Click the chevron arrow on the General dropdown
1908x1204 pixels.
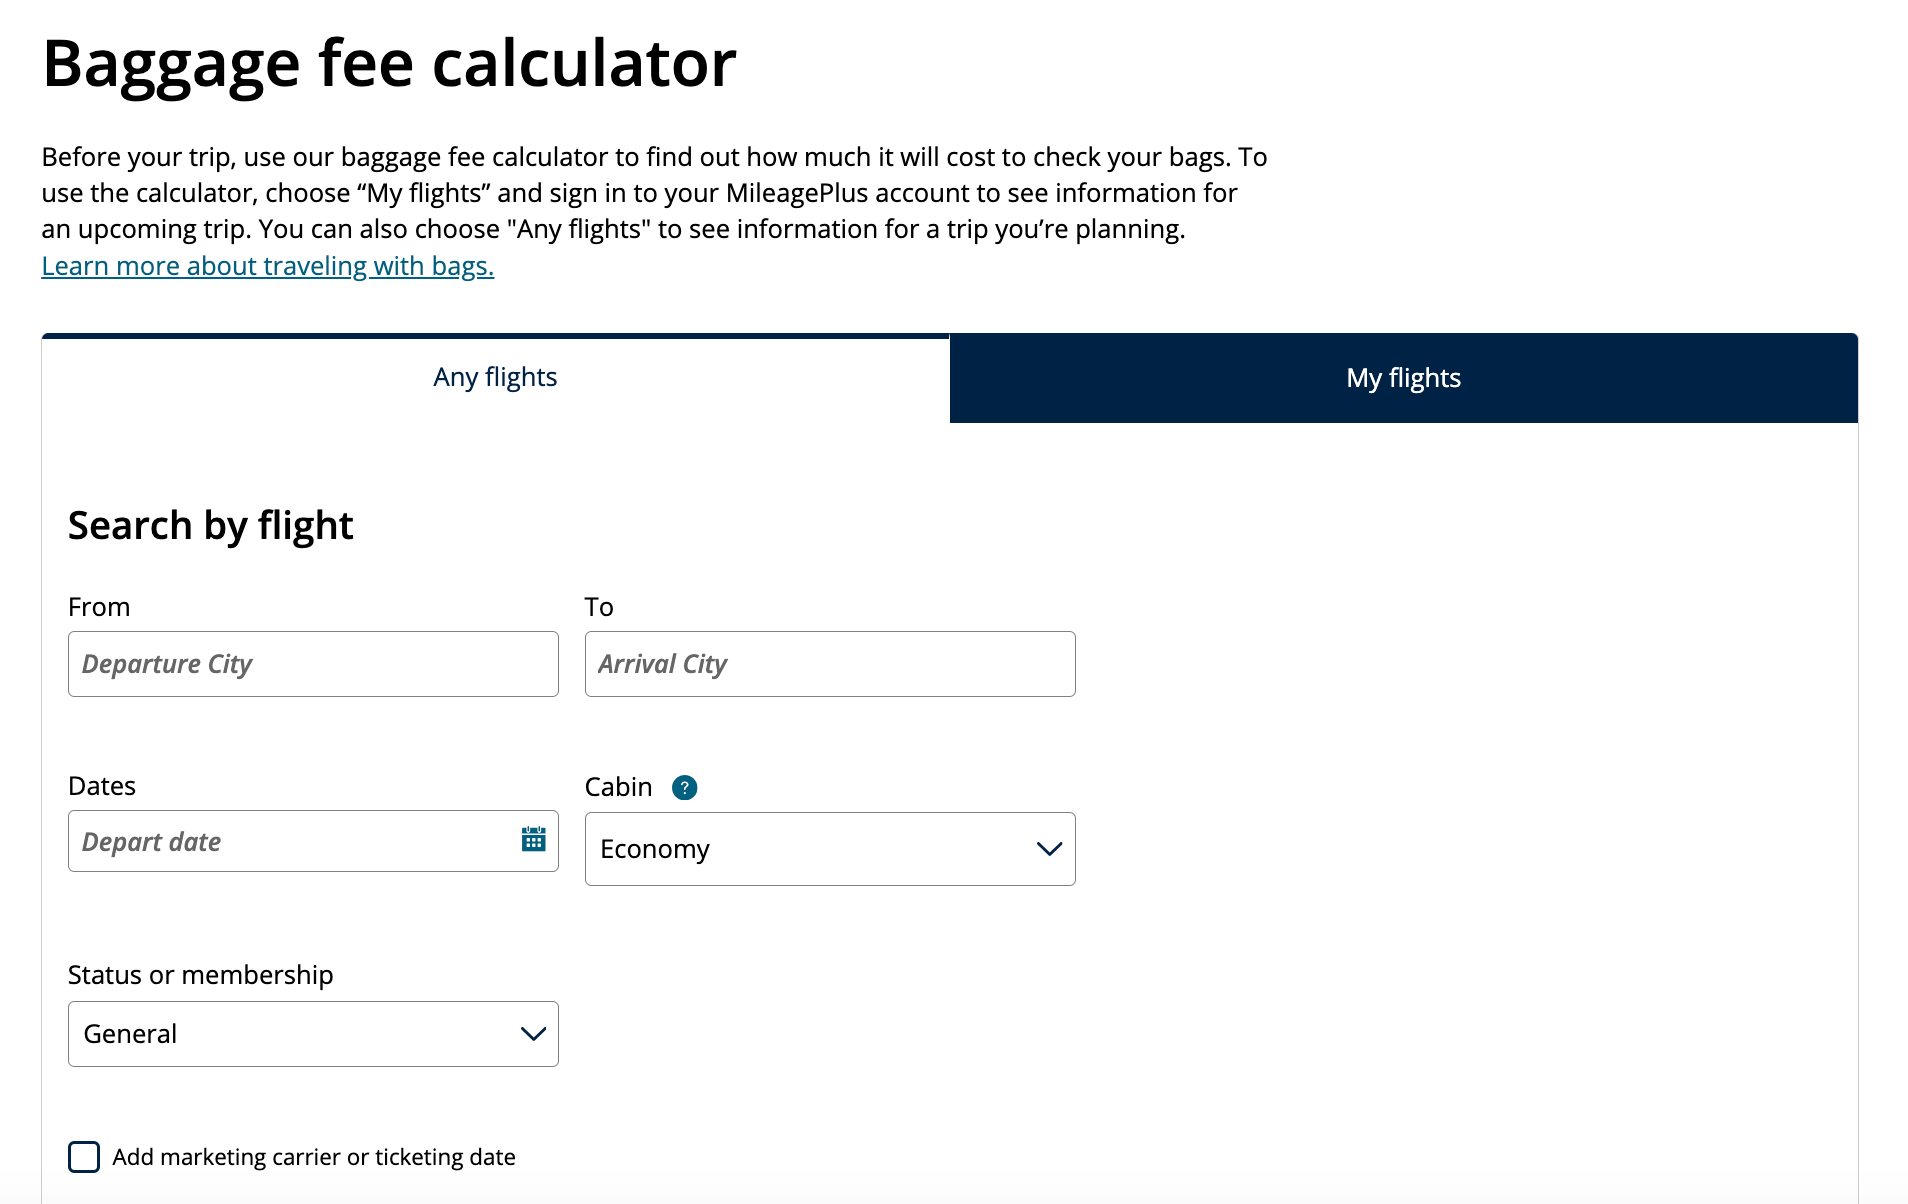point(533,1034)
